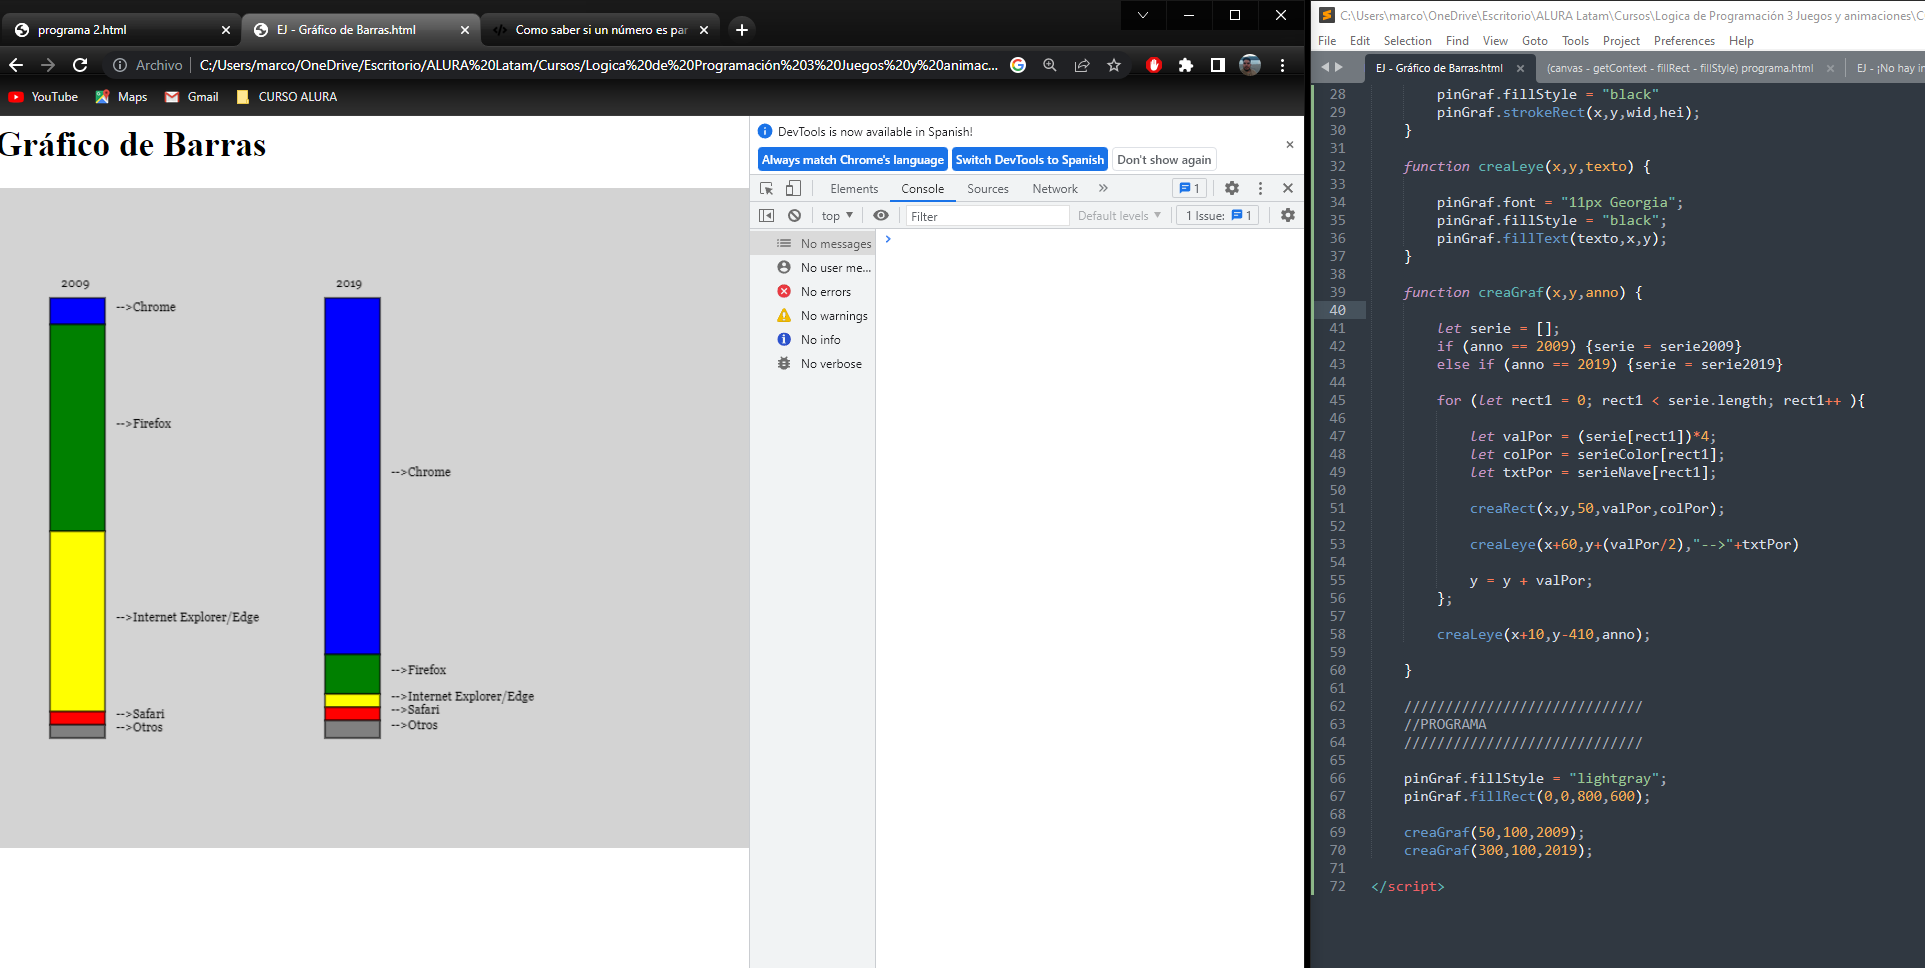Image resolution: width=1925 pixels, height=968 pixels.
Task: Open the Chrome profile avatar
Action: [x=1250, y=65]
